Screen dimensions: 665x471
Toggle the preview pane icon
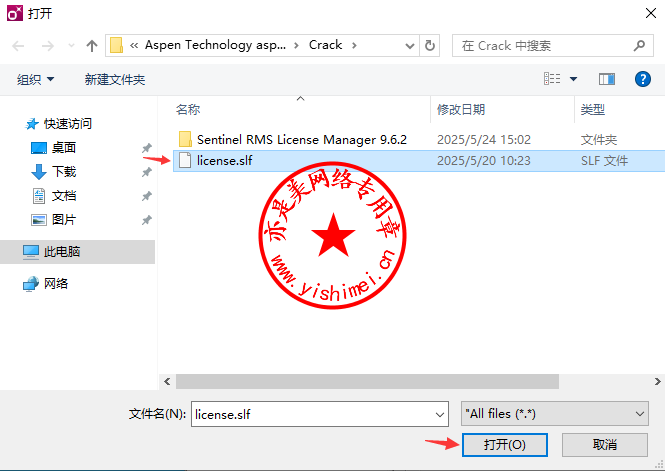coord(606,79)
